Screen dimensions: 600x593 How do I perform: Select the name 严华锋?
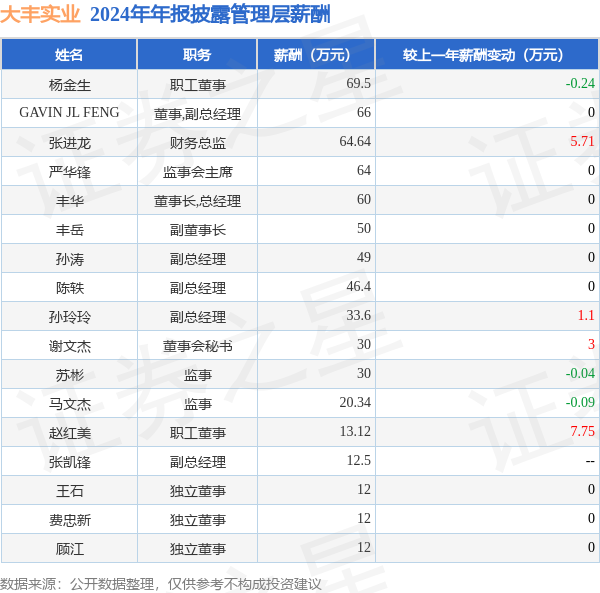point(70,172)
